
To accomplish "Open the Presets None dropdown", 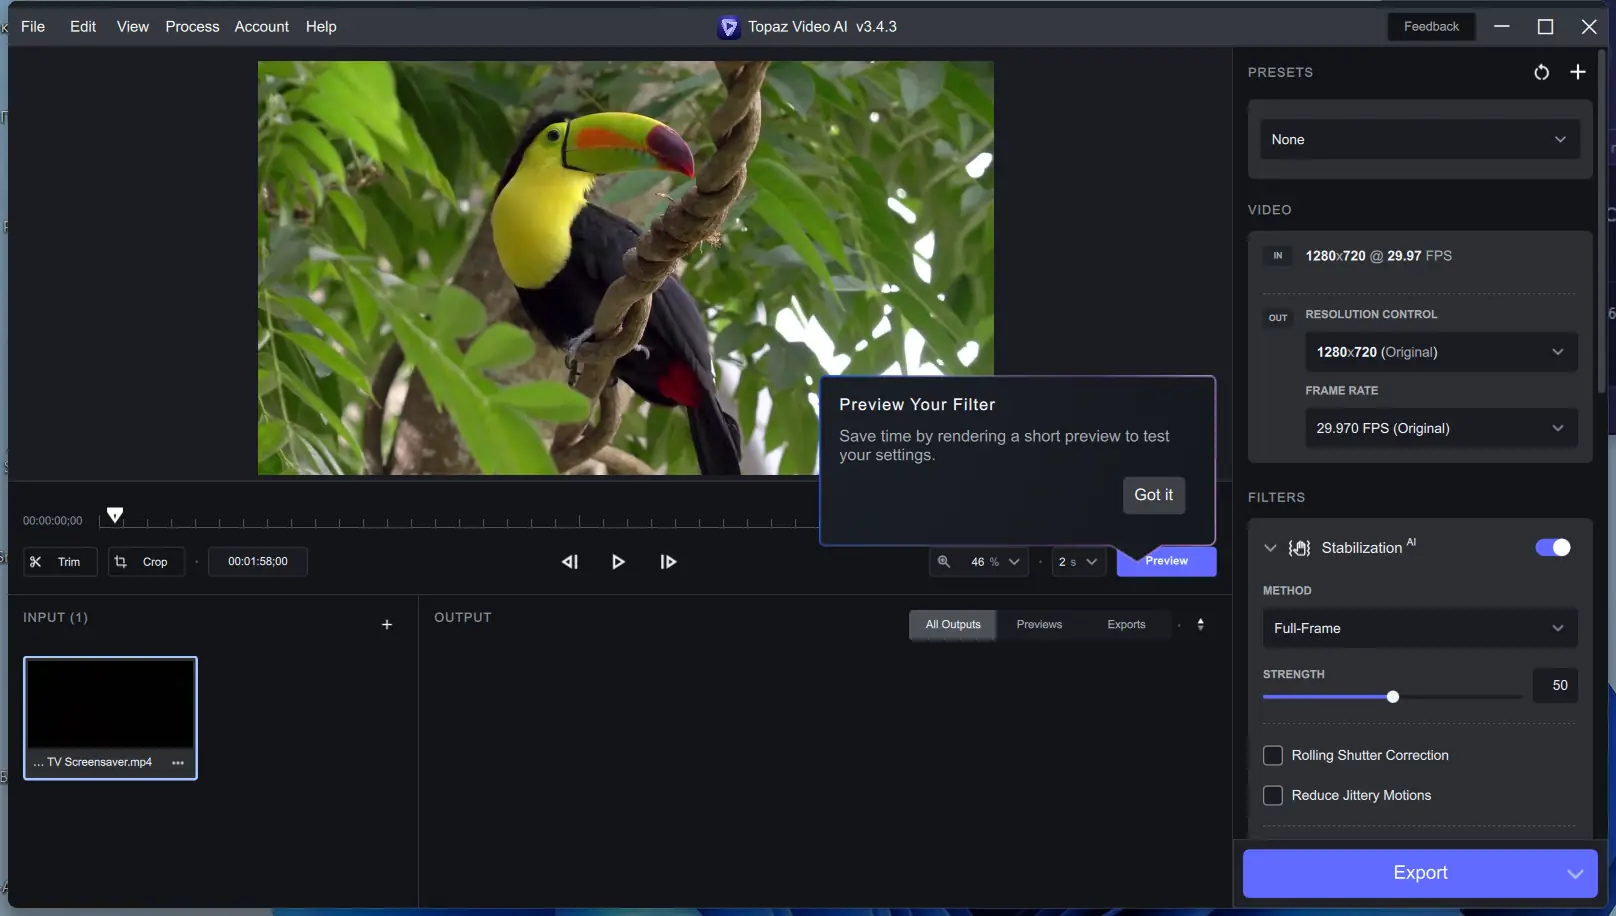I will coord(1420,140).
